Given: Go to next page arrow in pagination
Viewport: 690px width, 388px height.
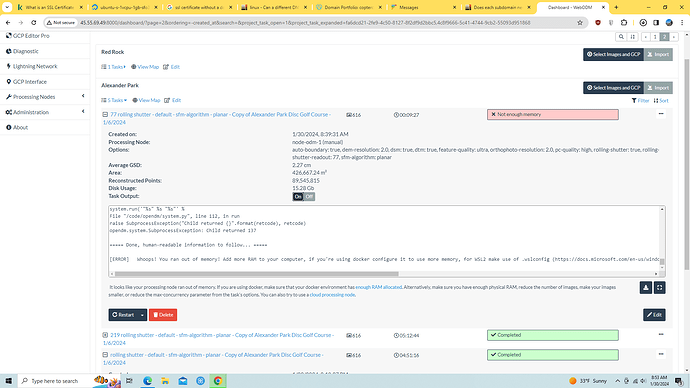Looking at the screenshot, I should [x=674, y=37].
